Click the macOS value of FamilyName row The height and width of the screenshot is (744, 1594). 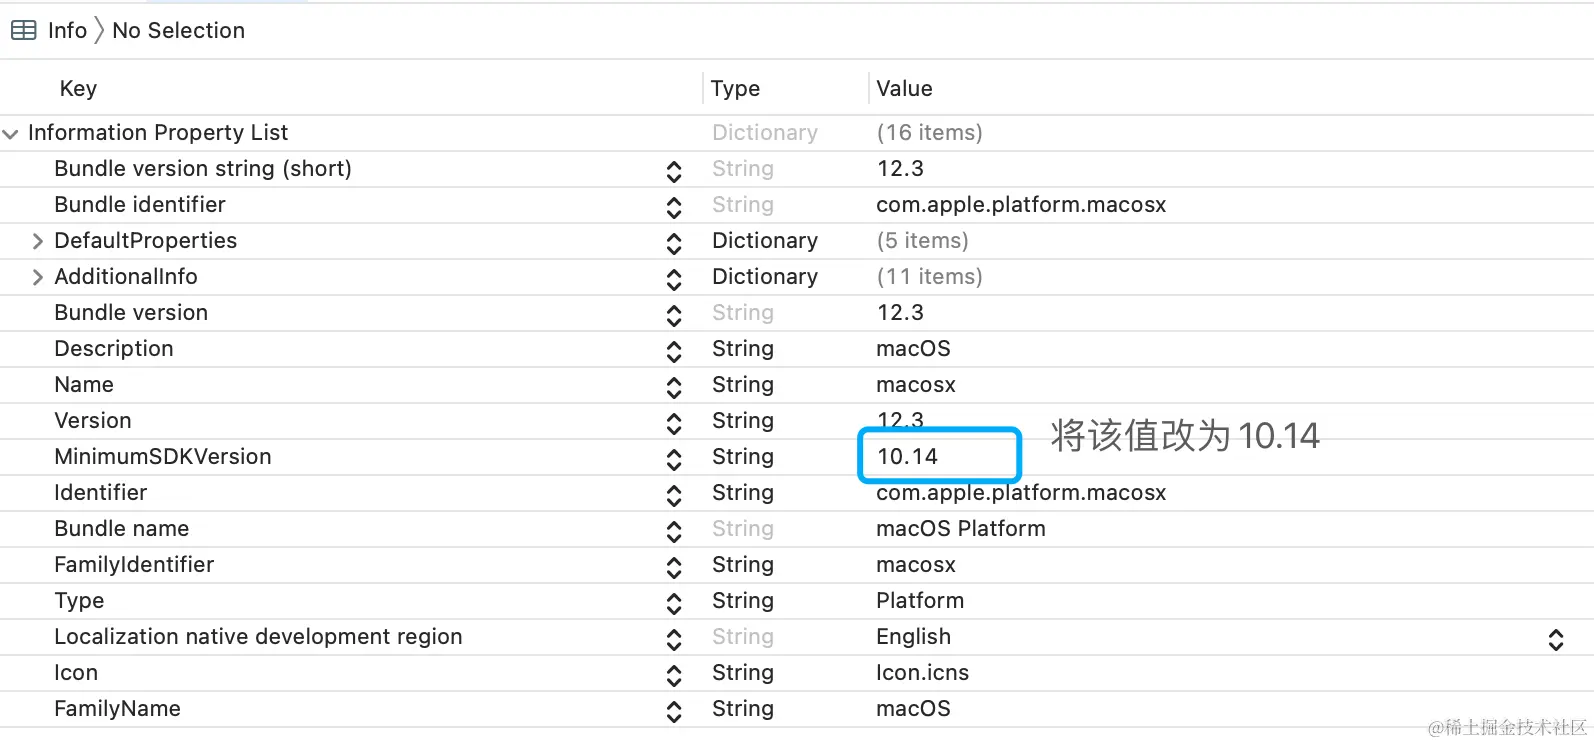(913, 709)
